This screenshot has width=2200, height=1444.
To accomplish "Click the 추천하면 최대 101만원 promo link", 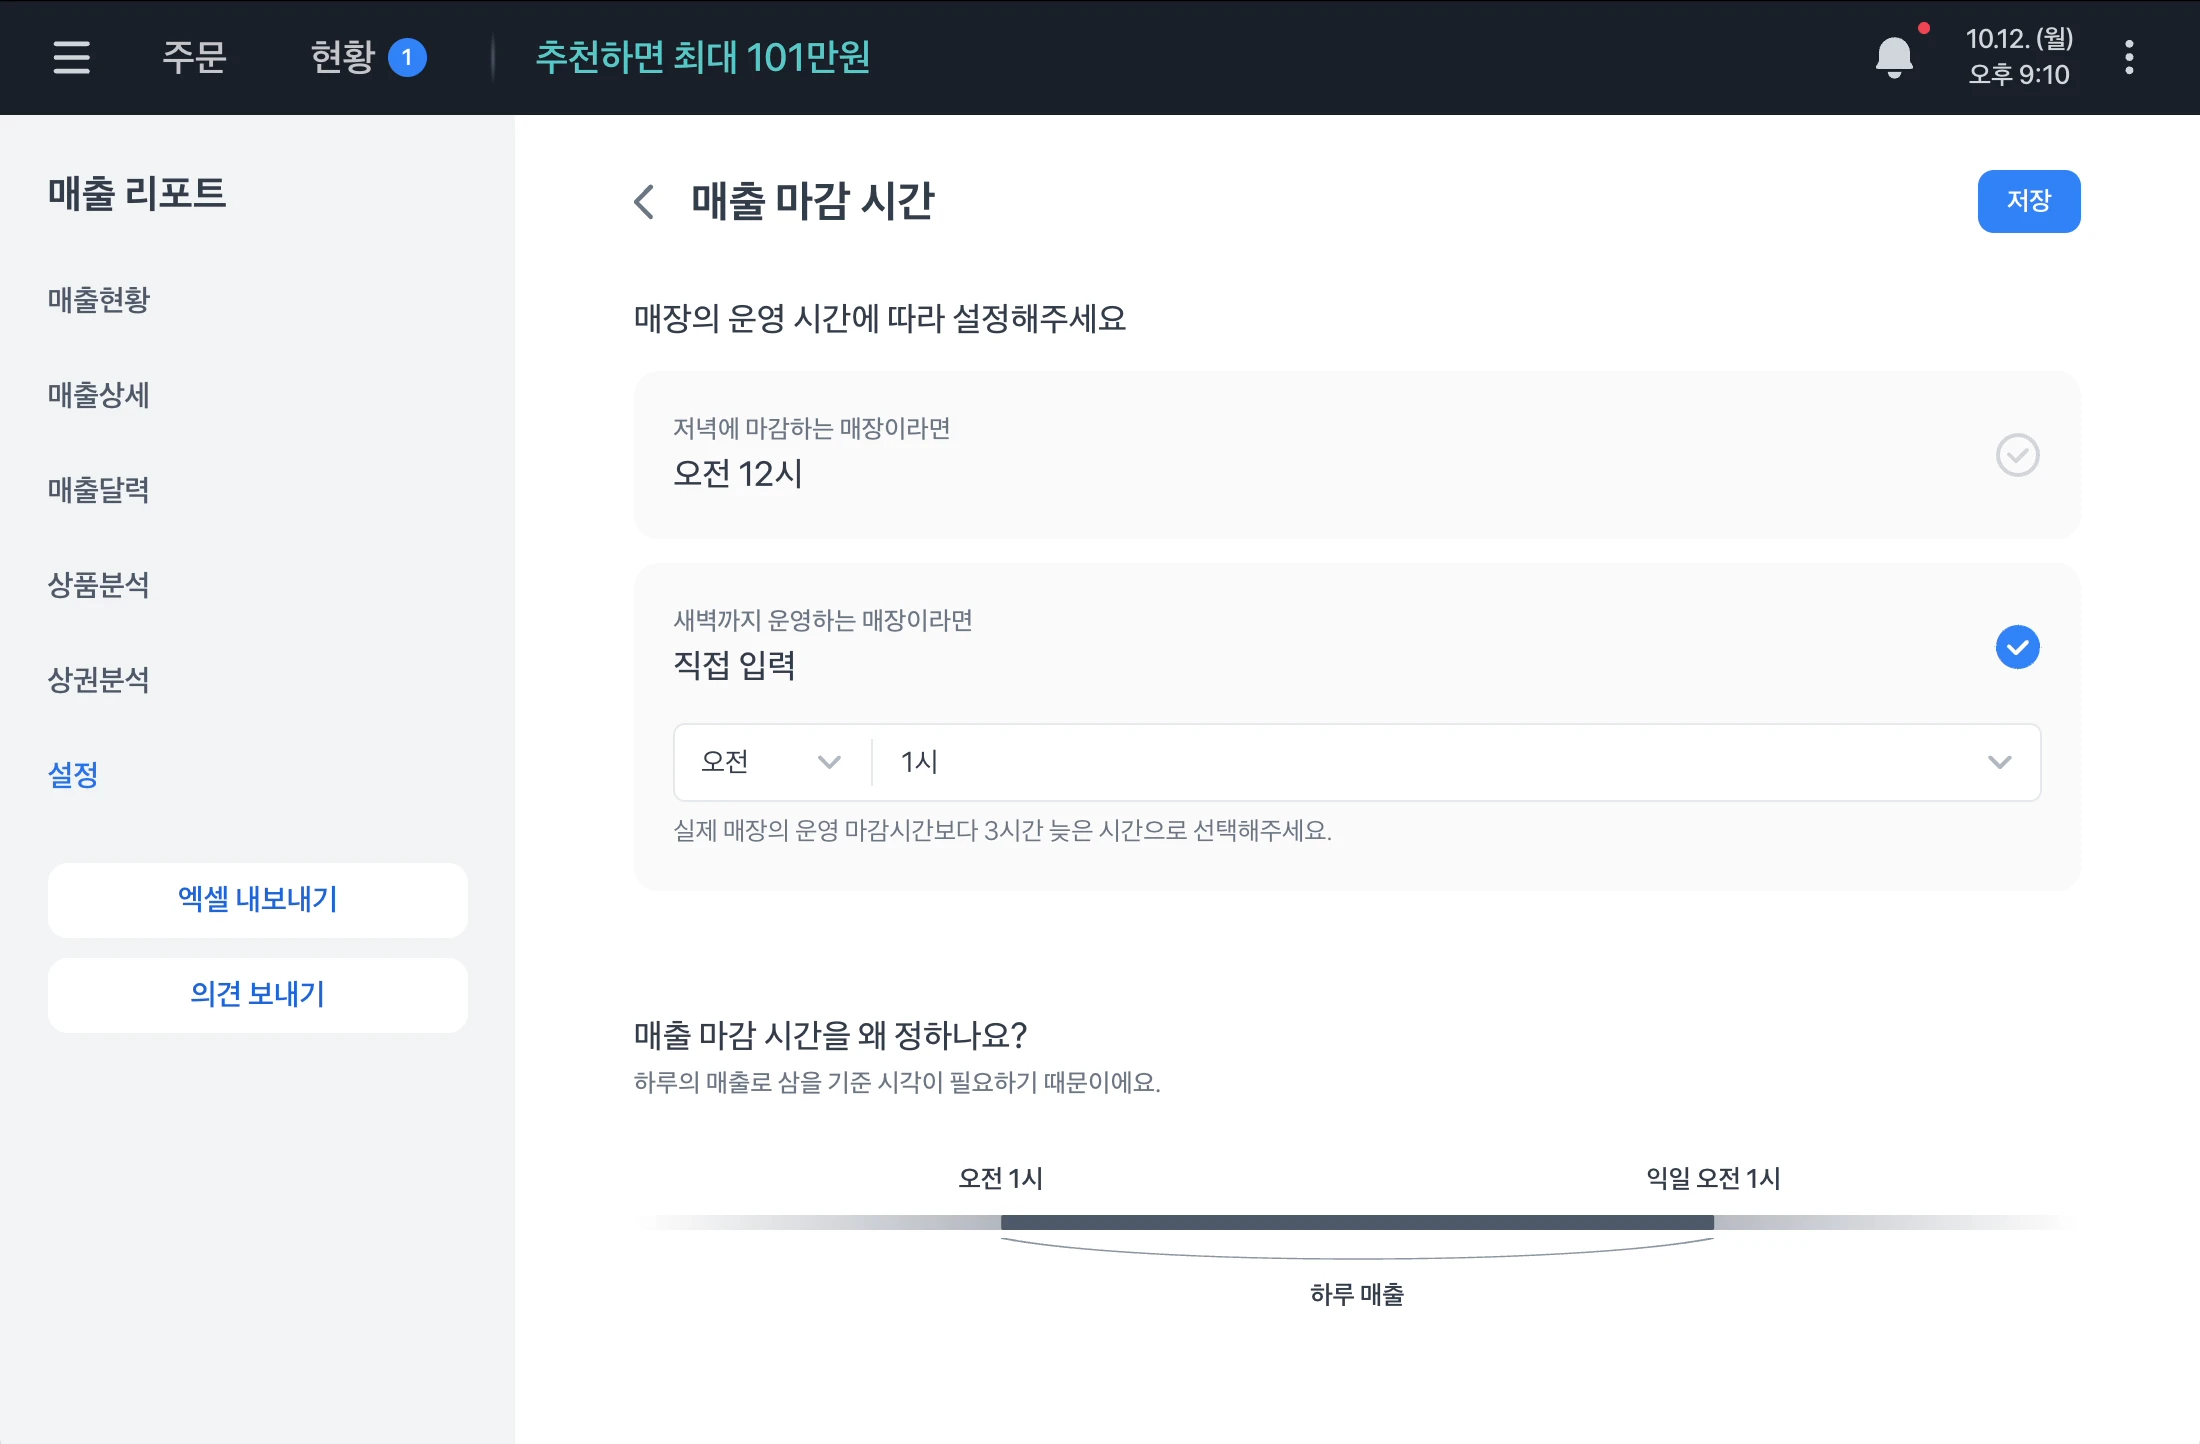I will click(x=703, y=57).
